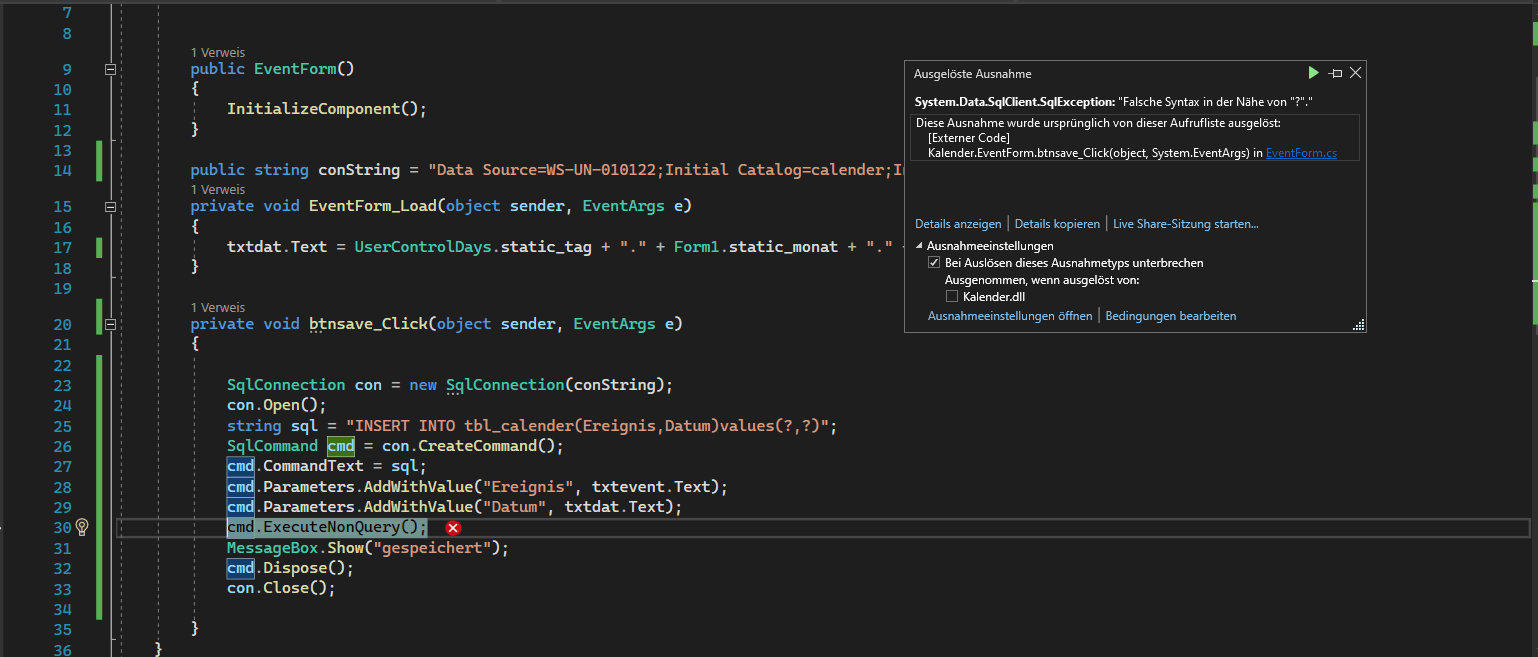1538x657 pixels.
Task: Open the lightbulb quick actions on line 30
Action: click(83, 527)
